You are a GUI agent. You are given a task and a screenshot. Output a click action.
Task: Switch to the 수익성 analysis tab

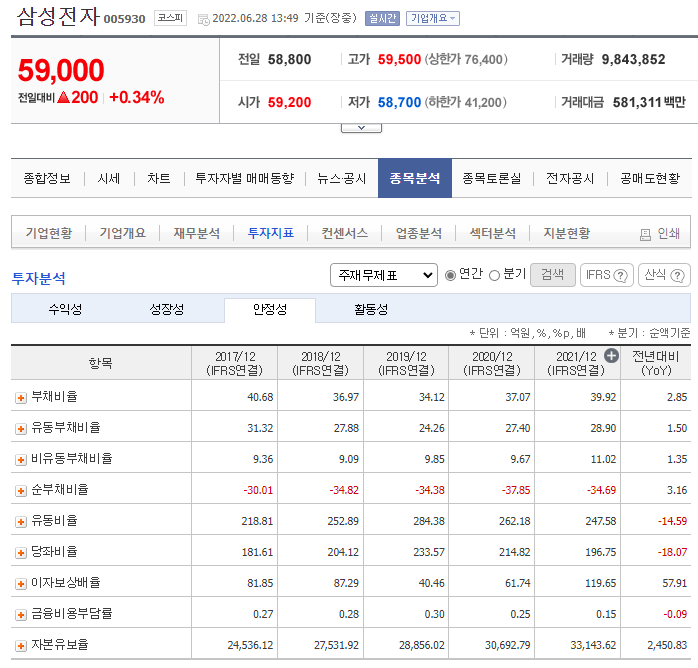click(x=65, y=309)
